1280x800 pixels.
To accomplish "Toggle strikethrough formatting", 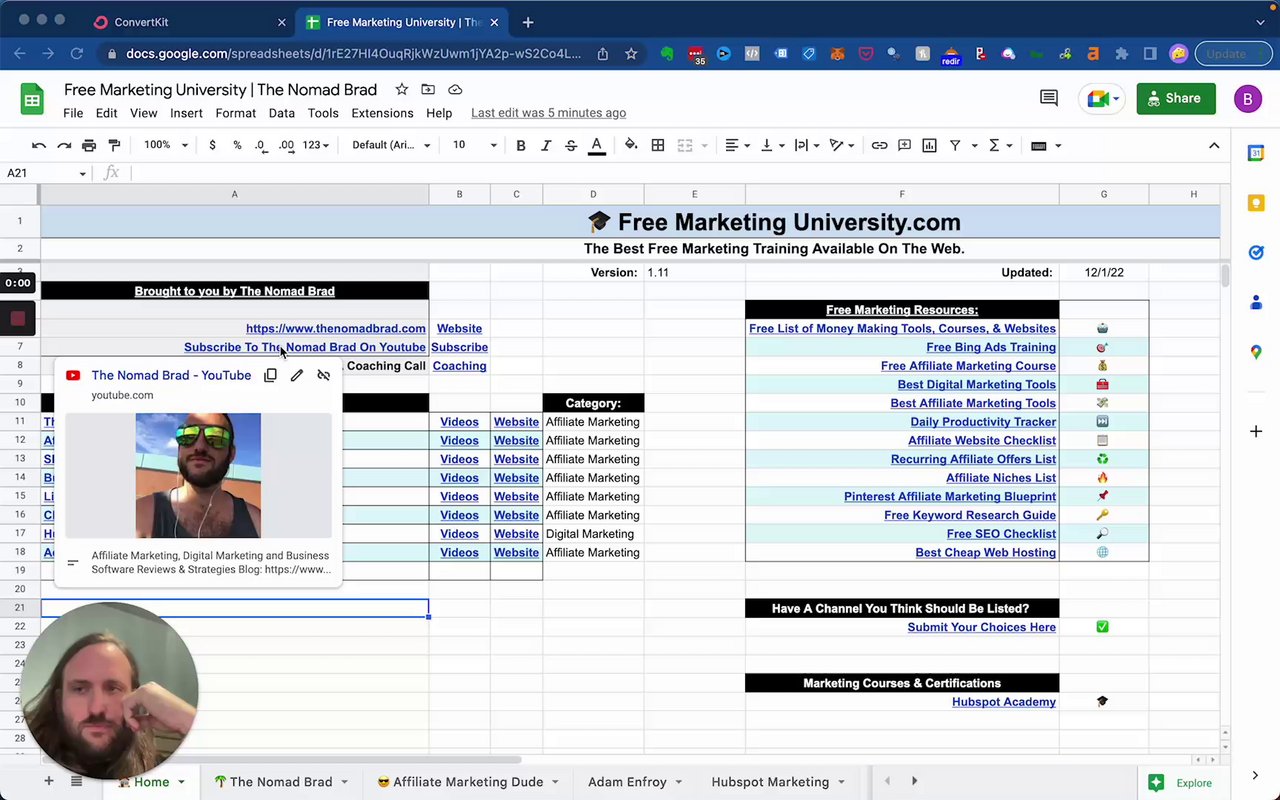I will point(571,145).
